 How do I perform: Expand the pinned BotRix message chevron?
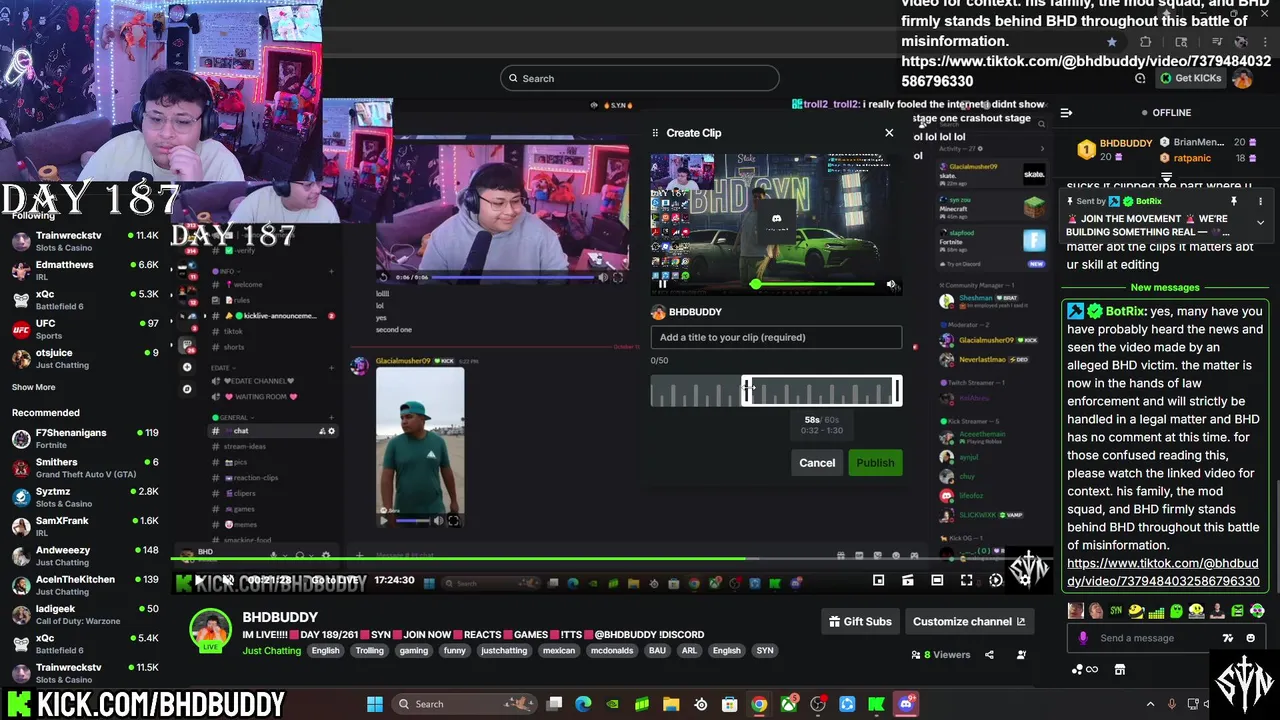[1260, 222]
